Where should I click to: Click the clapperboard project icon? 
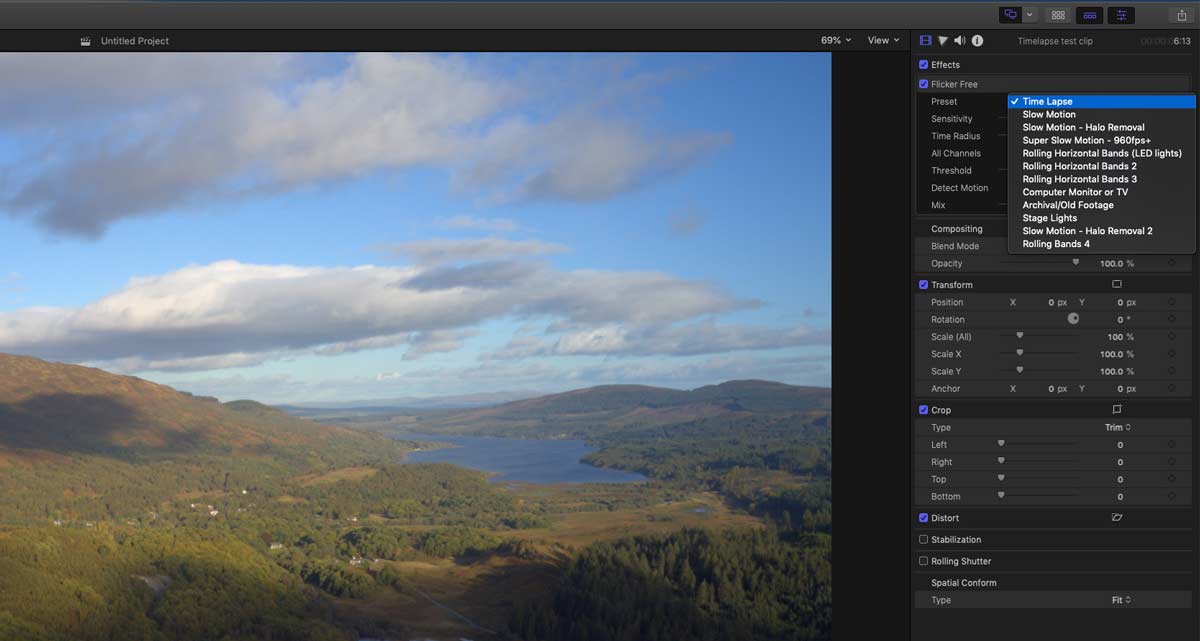click(86, 41)
